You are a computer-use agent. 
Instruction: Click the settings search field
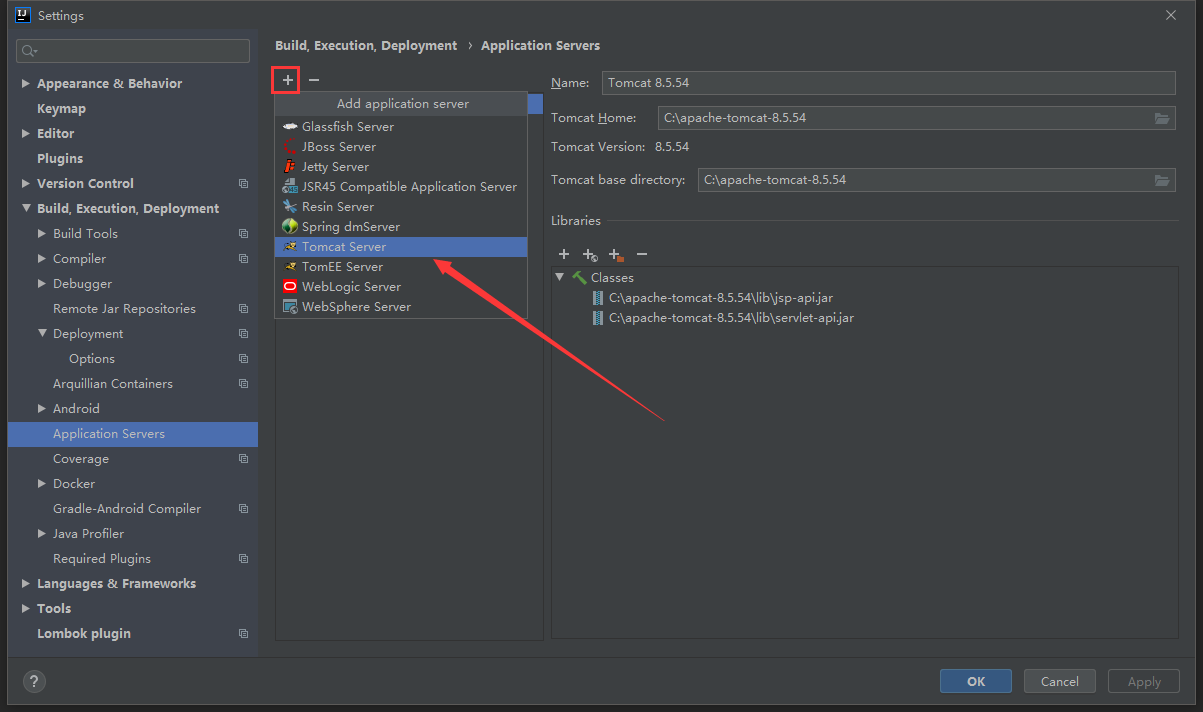pyautogui.click(x=133, y=51)
